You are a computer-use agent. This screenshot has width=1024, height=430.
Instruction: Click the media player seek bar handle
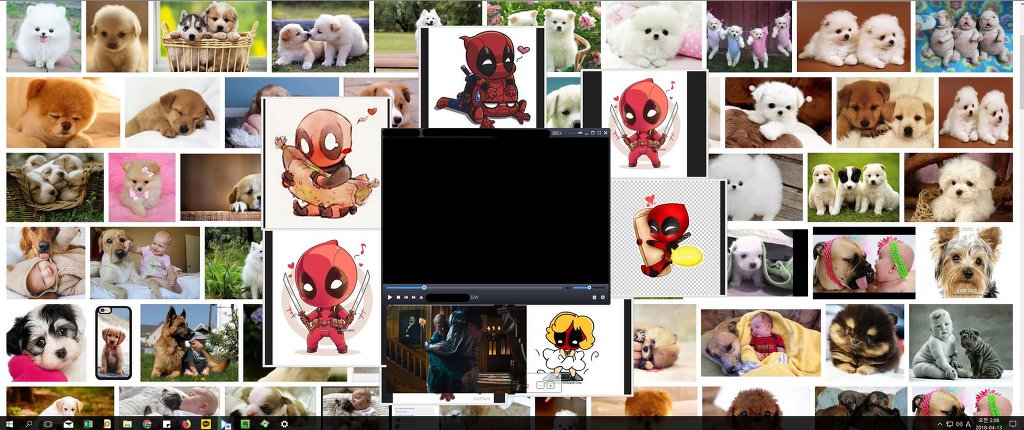[x=424, y=288]
